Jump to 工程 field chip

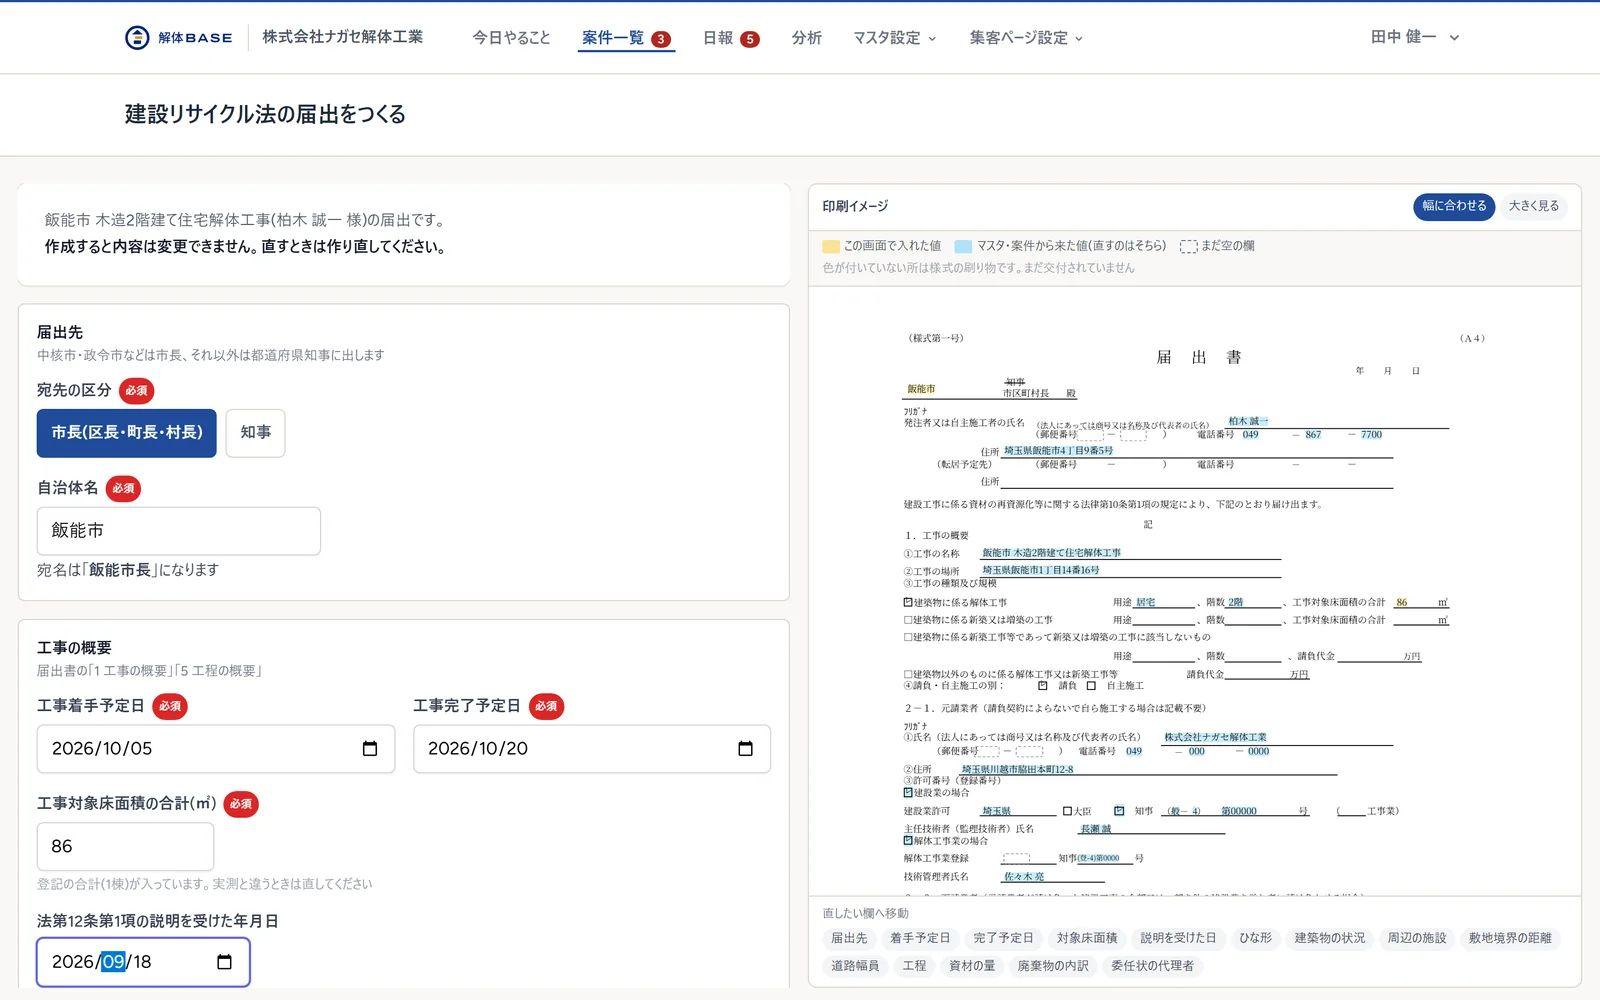pyautogui.click(x=915, y=966)
